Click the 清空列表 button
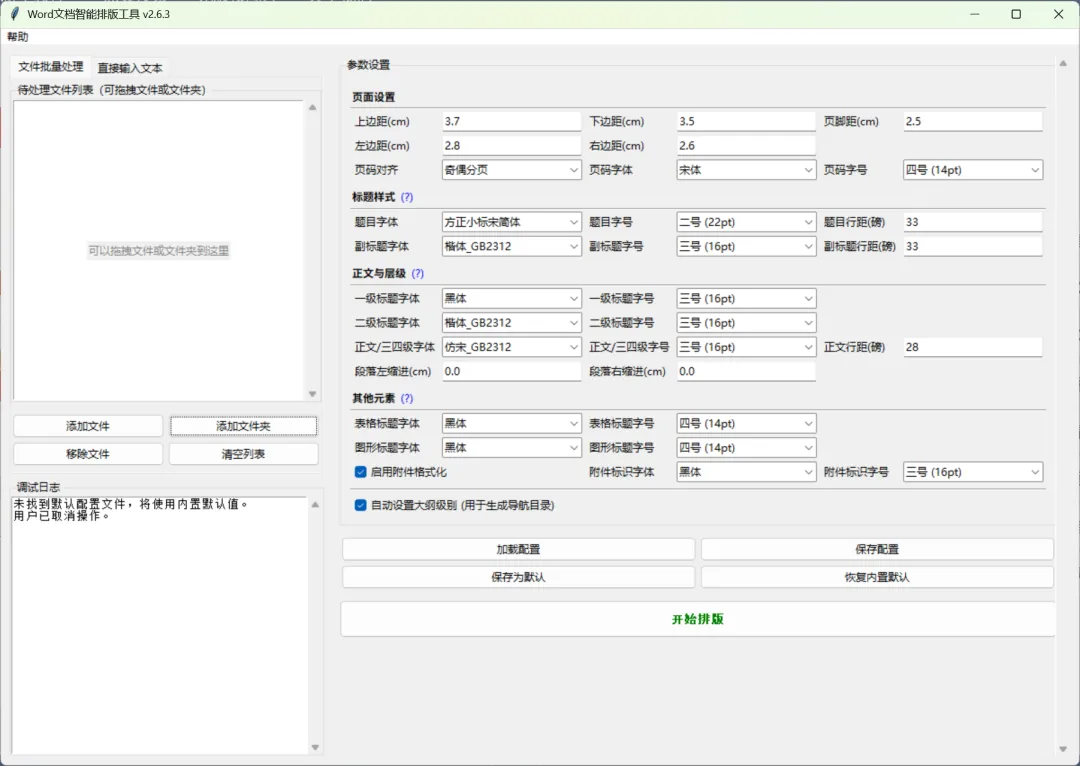1080x766 pixels. [x=243, y=454]
